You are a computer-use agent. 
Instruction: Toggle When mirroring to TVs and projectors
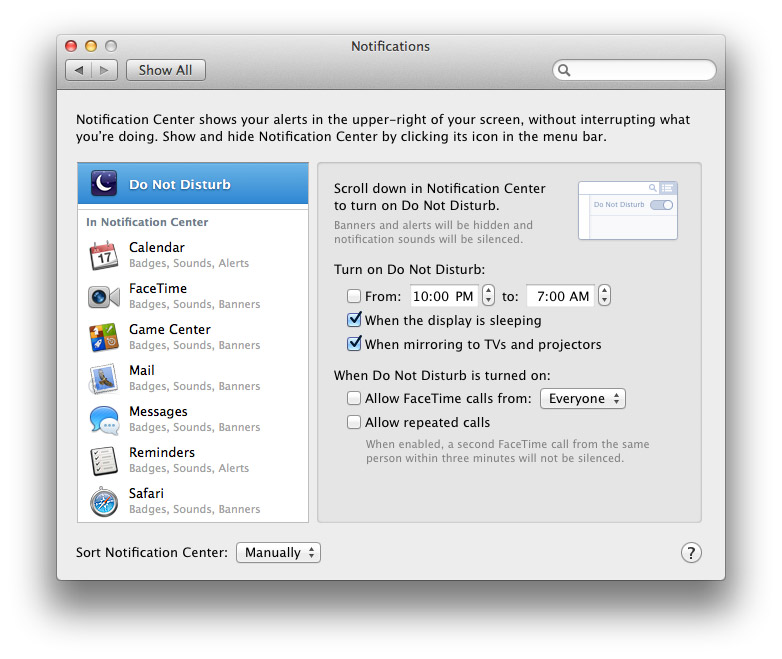pyautogui.click(x=354, y=344)
